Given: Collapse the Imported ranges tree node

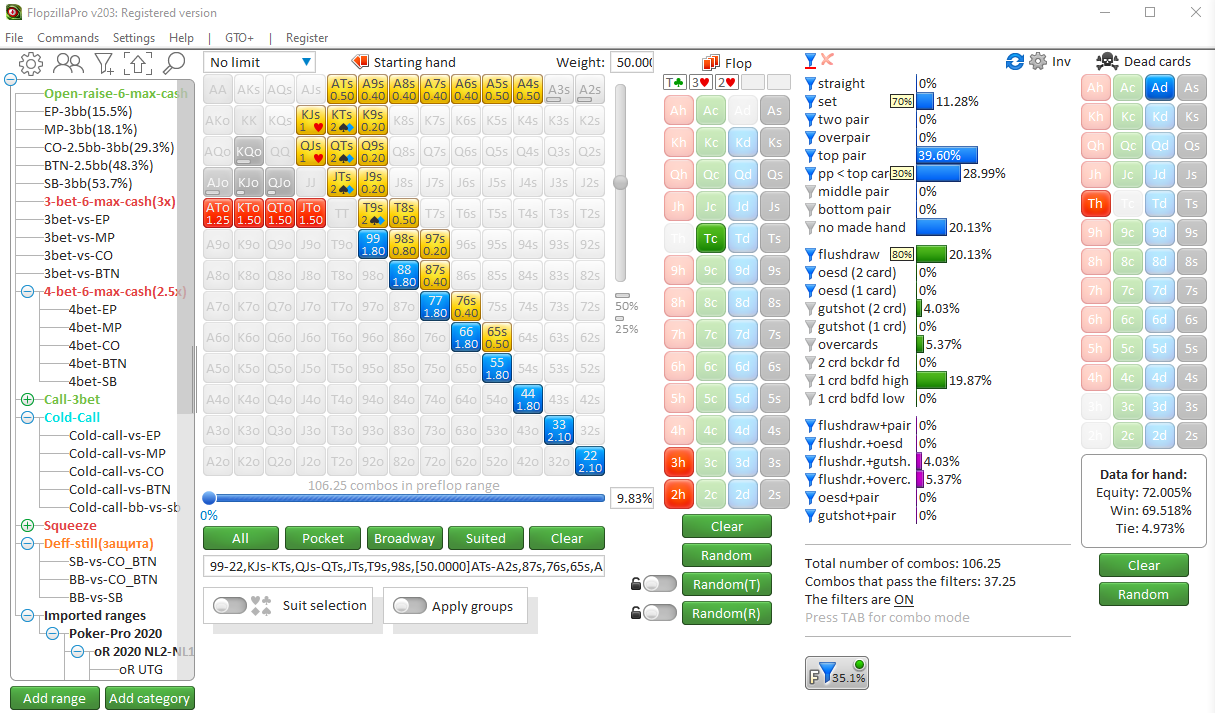Looking at the screenshot, I should pyautogui.click(x=26, y=616).
